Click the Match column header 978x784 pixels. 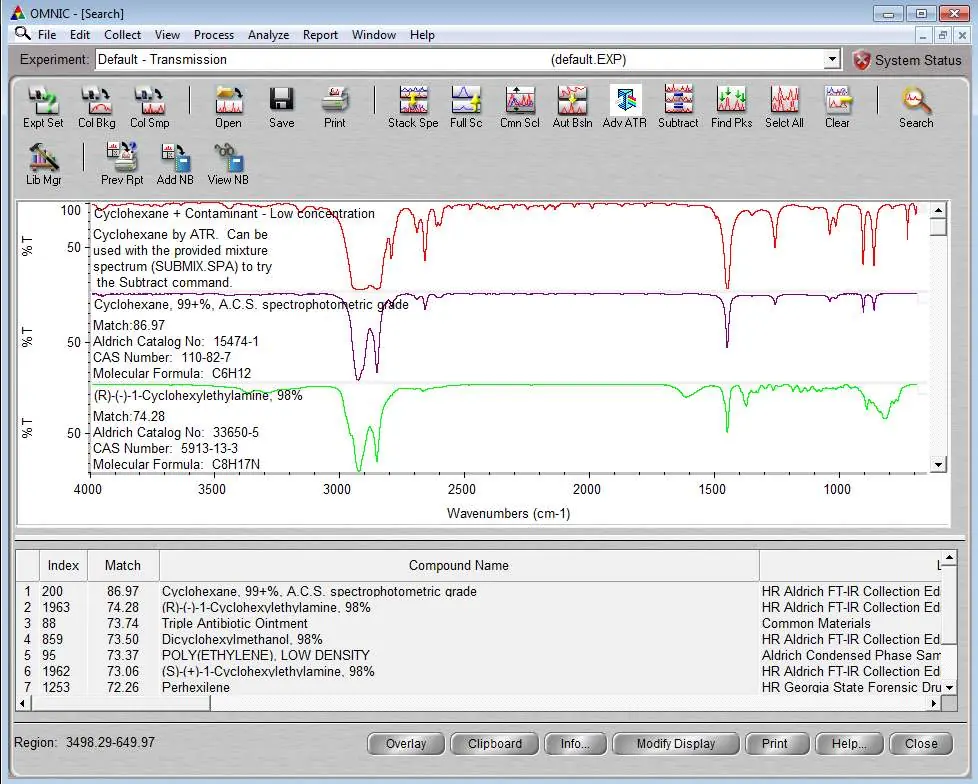pyautogui.click(x=123, y=566)
